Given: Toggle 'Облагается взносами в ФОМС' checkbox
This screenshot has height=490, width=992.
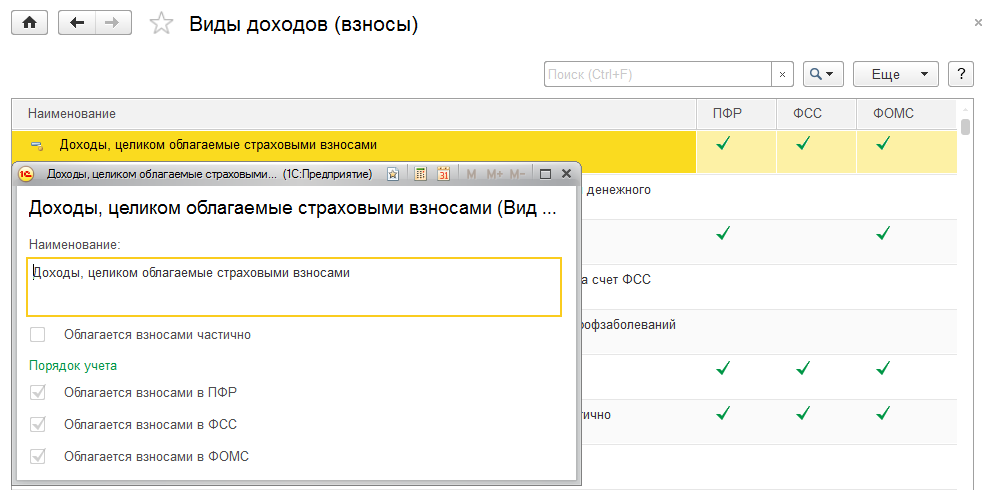Looking at the screenshot, I should tap(38, 456).
